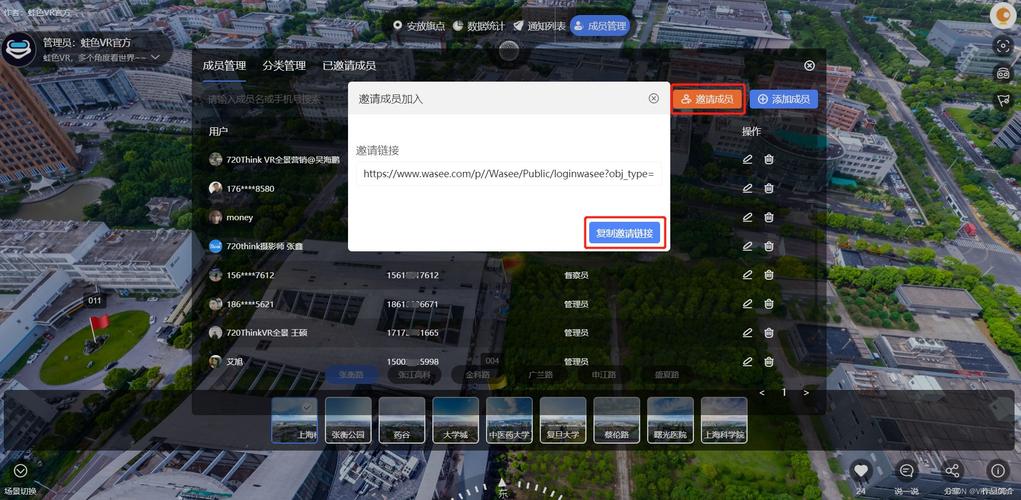The width and height of the screenshot is (1021, 500).
Task: Delete member 156****7612
Action: click(x=769, y=275)
